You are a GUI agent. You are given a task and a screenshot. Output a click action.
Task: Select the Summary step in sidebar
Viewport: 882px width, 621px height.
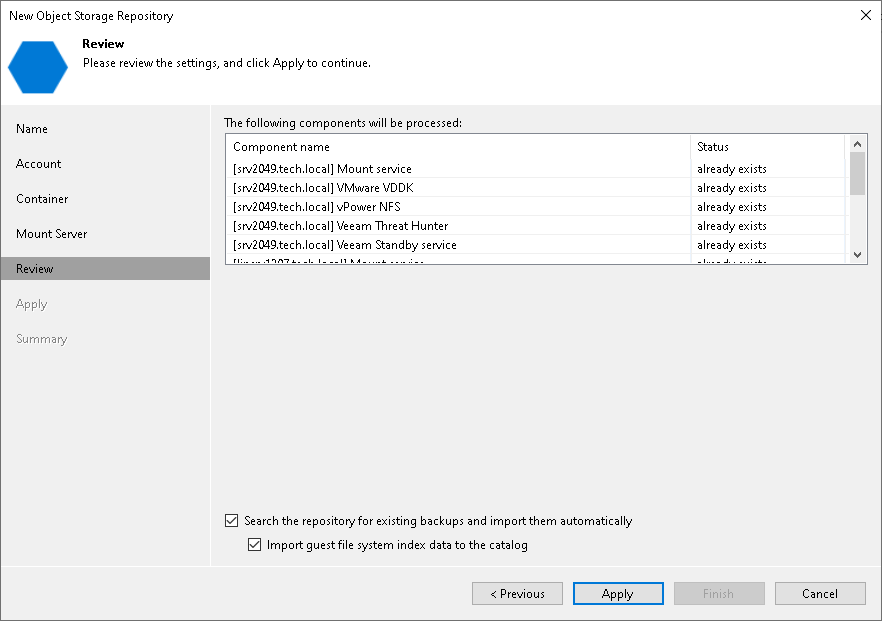(42, 339)
